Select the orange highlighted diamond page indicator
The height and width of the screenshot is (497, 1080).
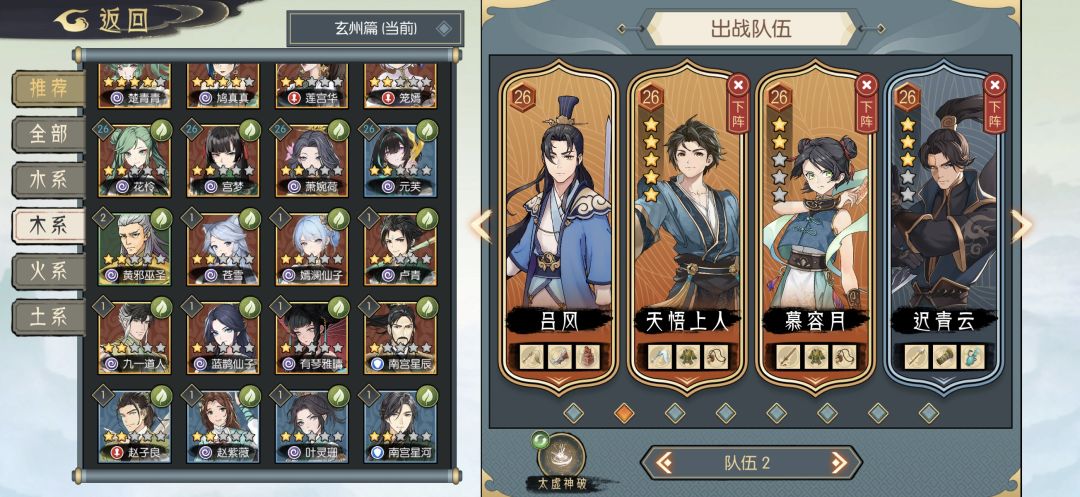(x=624, y=412)
